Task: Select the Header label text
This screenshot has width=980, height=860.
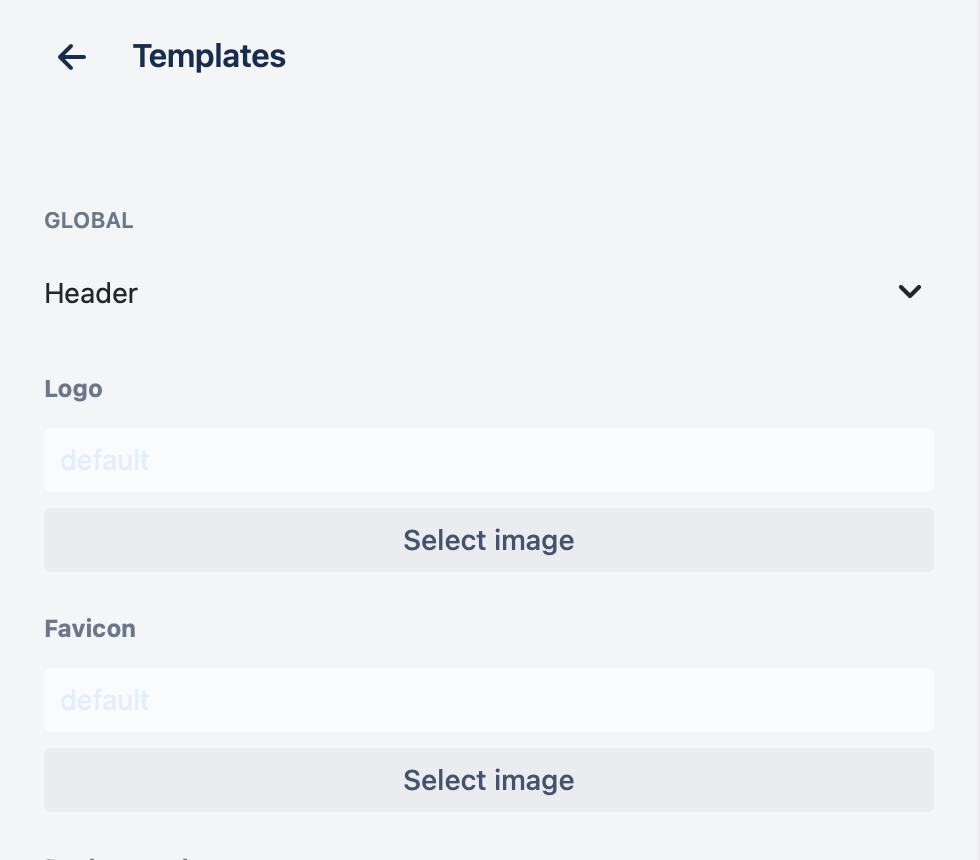Action: tap(91, 293)
